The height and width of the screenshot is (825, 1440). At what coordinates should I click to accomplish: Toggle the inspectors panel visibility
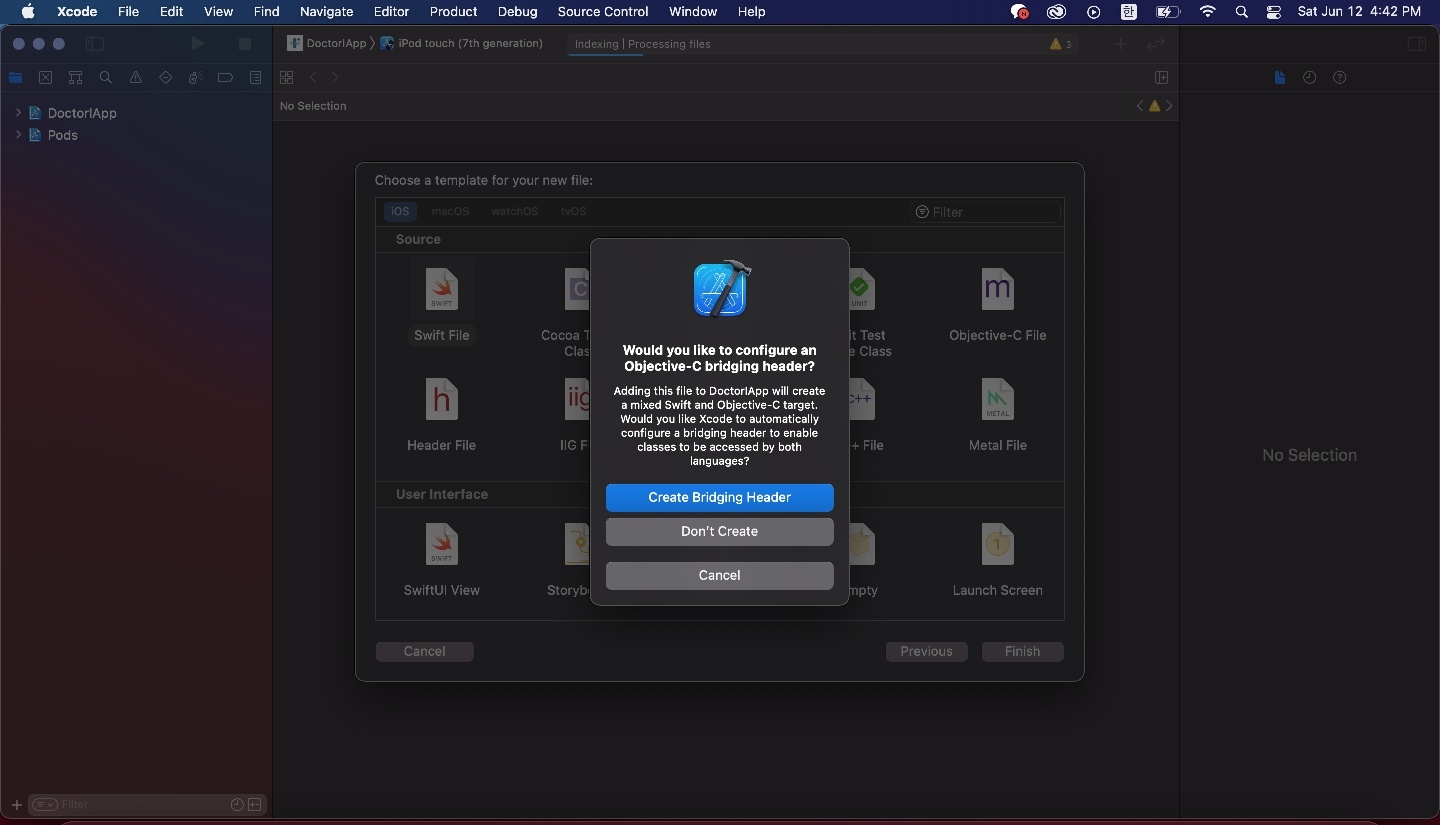coord(1416,44)
